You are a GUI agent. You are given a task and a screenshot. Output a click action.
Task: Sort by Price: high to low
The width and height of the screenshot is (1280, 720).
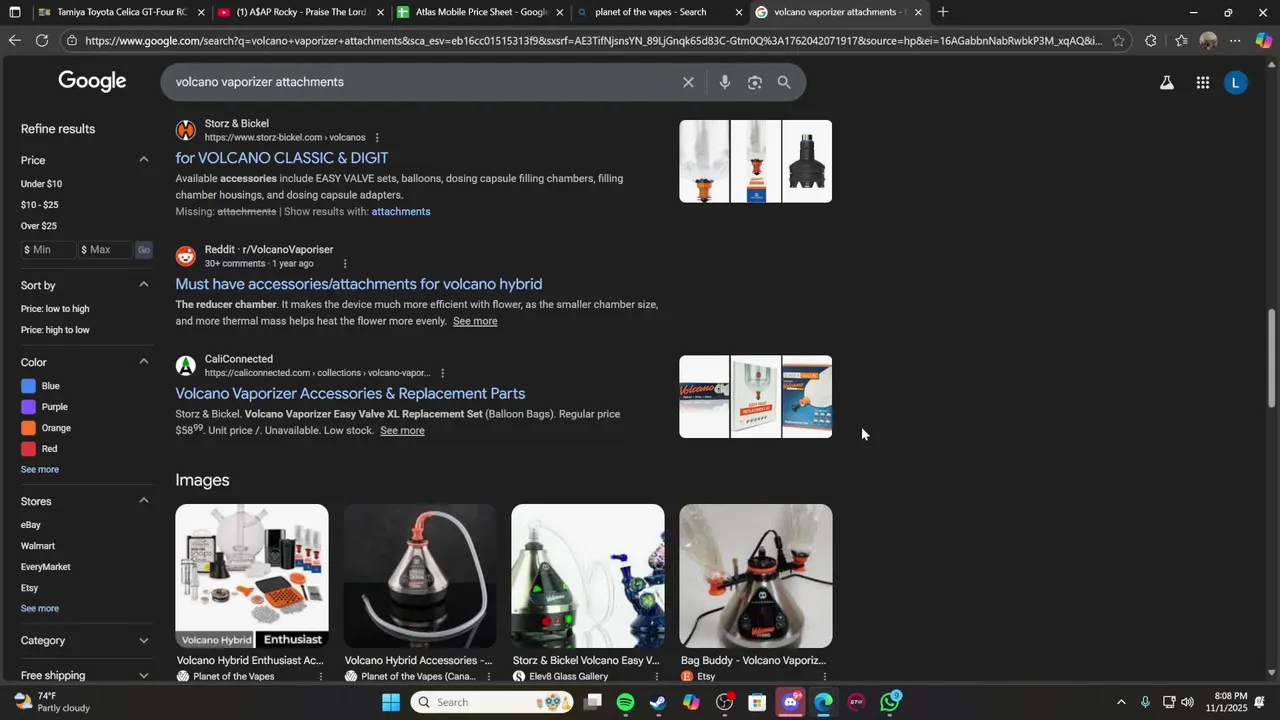pos(55,330)
